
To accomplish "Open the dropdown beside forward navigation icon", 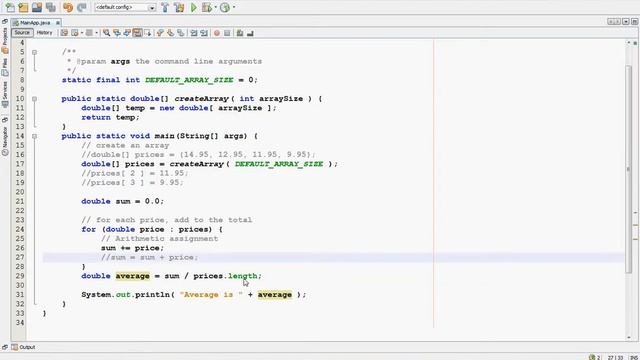I will point(96,33).
